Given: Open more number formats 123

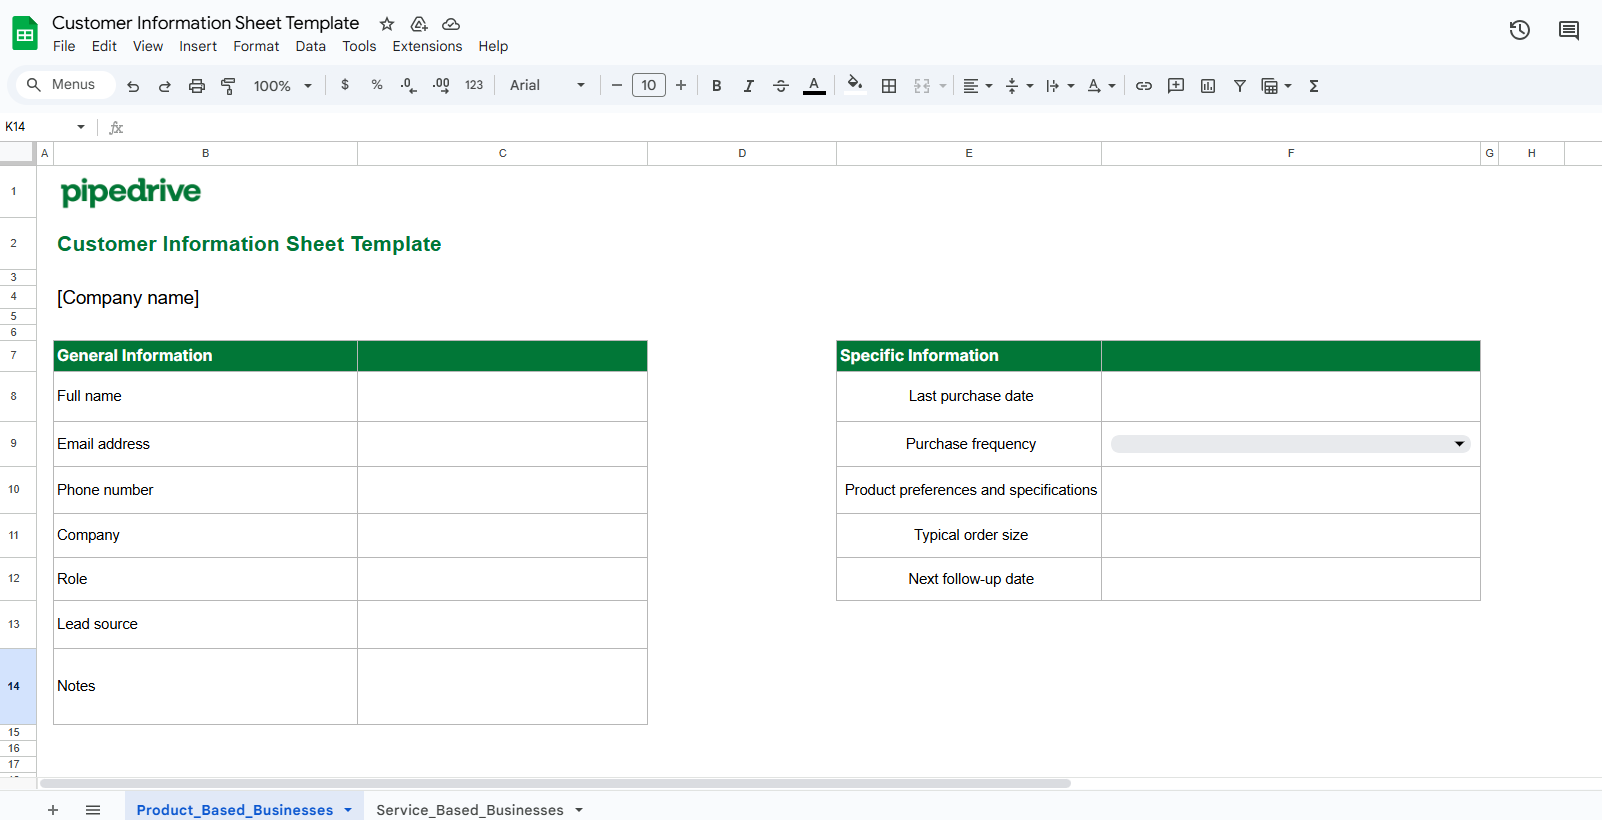Looking at the screenshot, I should pos(474,85).
